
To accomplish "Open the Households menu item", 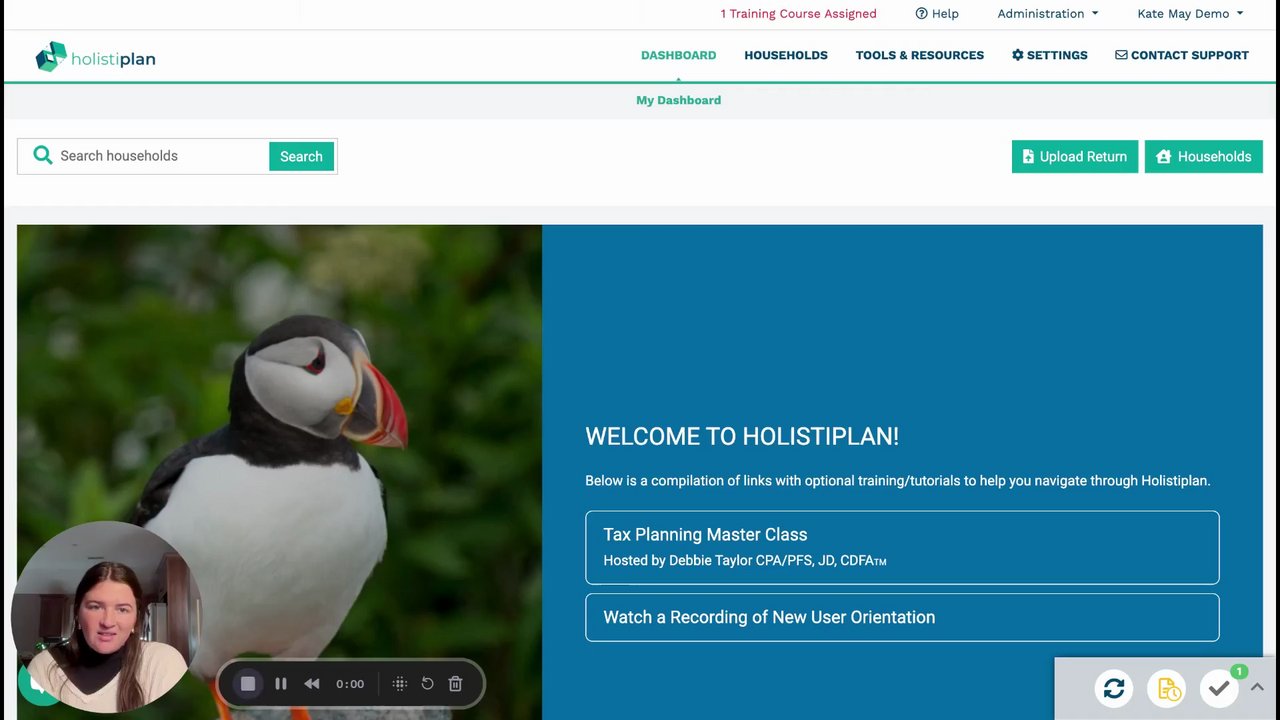I will click(x=786, y=55).
